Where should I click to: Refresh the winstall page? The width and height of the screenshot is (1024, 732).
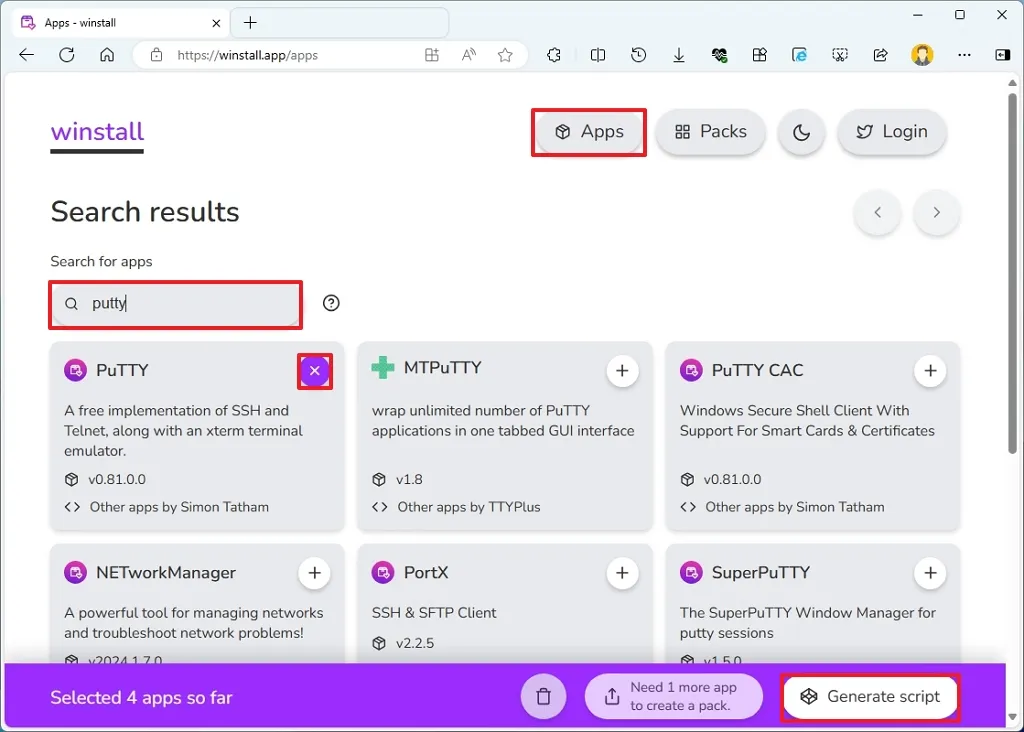[67, 55]
